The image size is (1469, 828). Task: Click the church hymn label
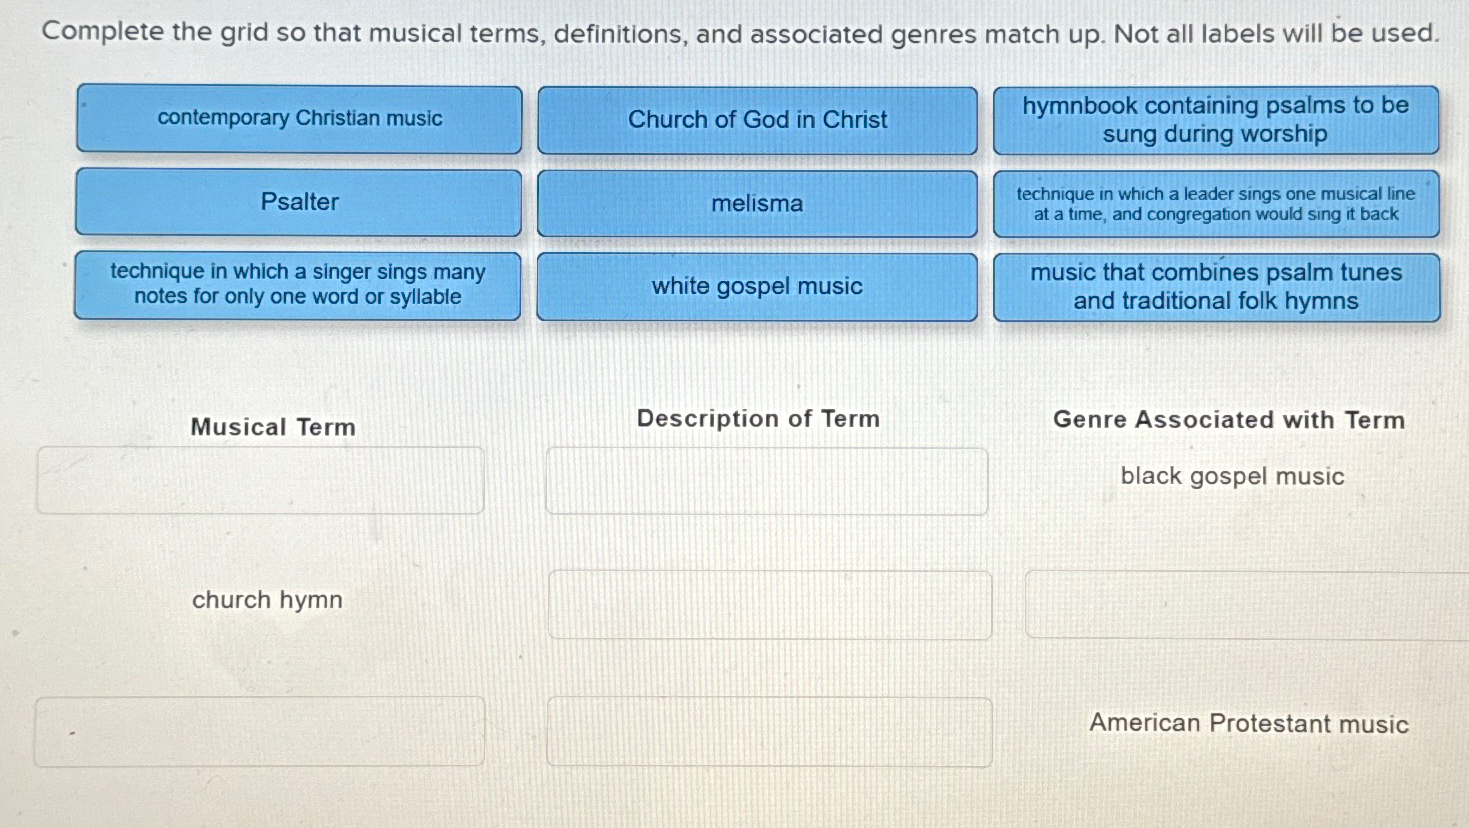[267, 599]
